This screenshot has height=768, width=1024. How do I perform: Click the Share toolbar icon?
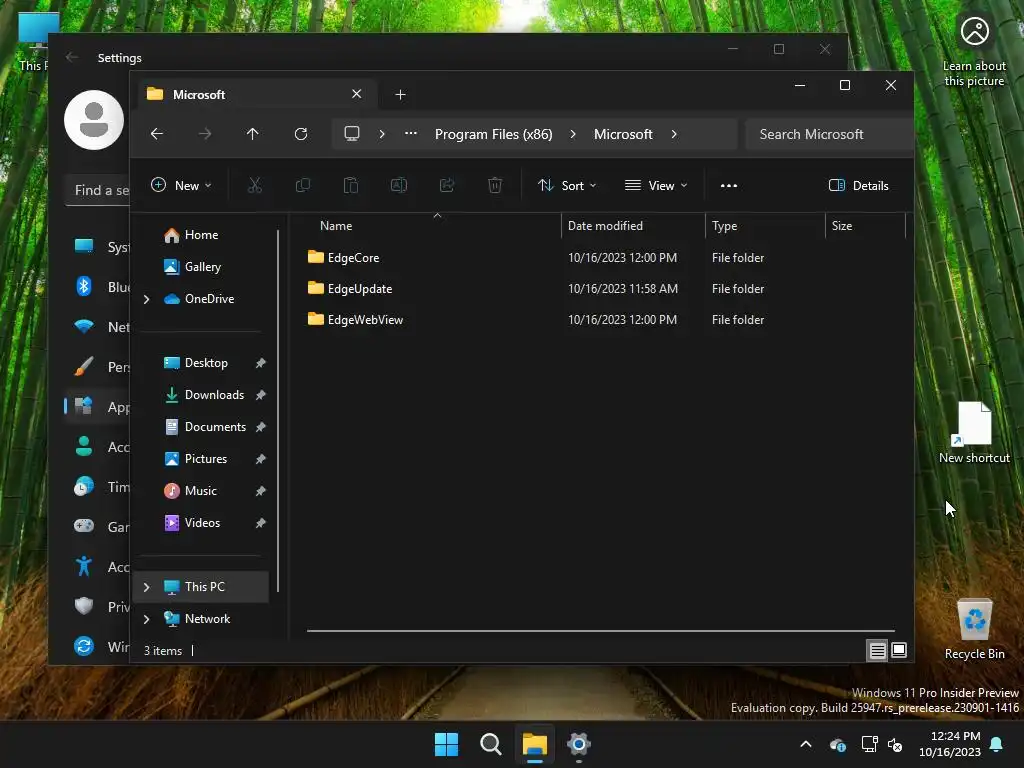(x=447, y=185)
